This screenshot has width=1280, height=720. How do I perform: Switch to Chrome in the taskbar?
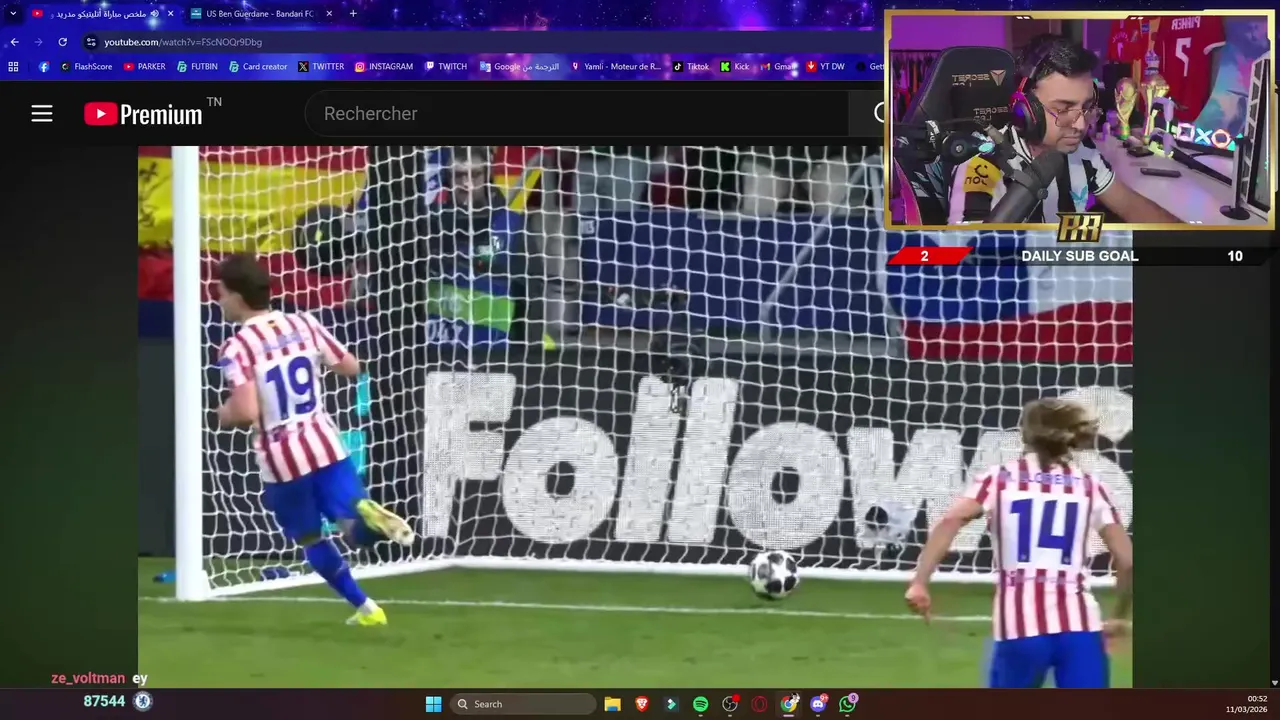(x=789, y=704)
